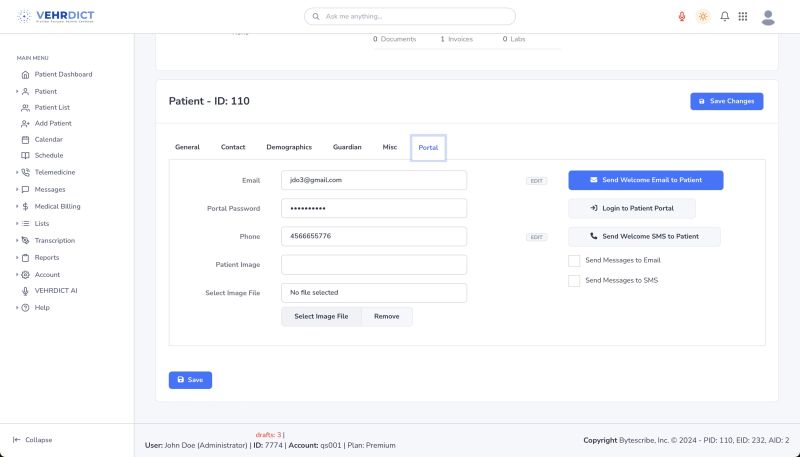Viewport: 800px width, 457px height.
Task: Toggle the sun theme icon
Action: click(x=703, y=16)
